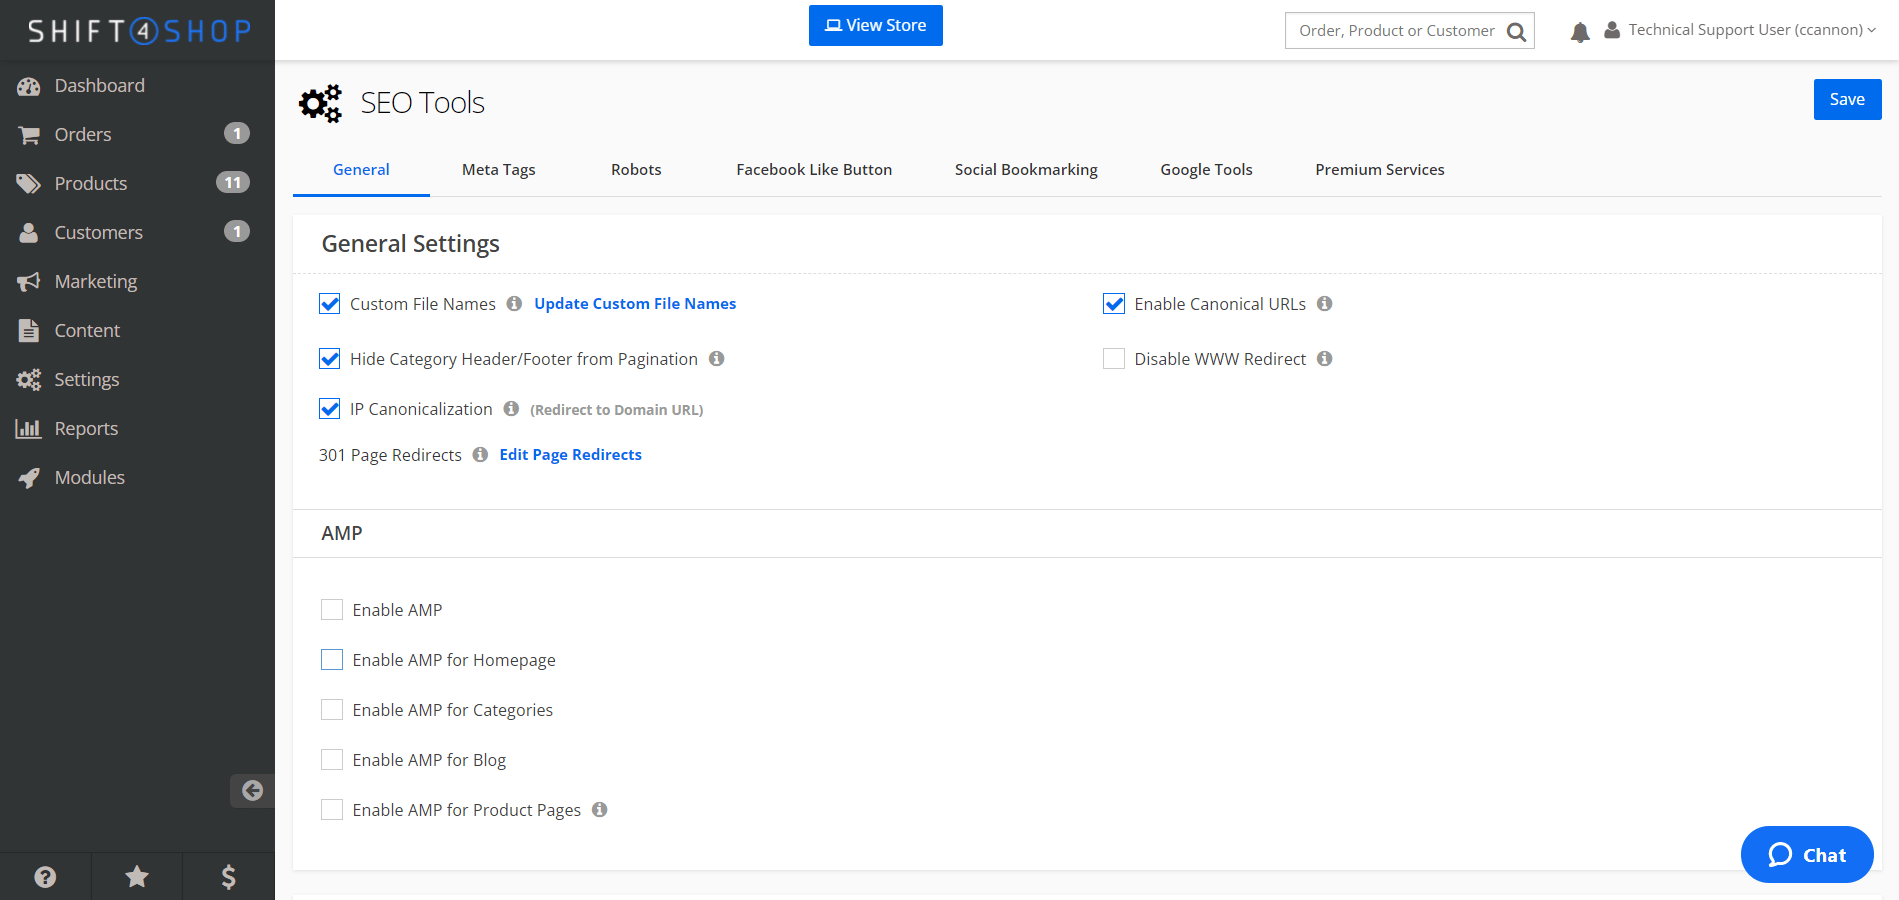1899x900 pixels.
Task: Click the Order, Product or Customer search field
Action: click(1400, 30)
